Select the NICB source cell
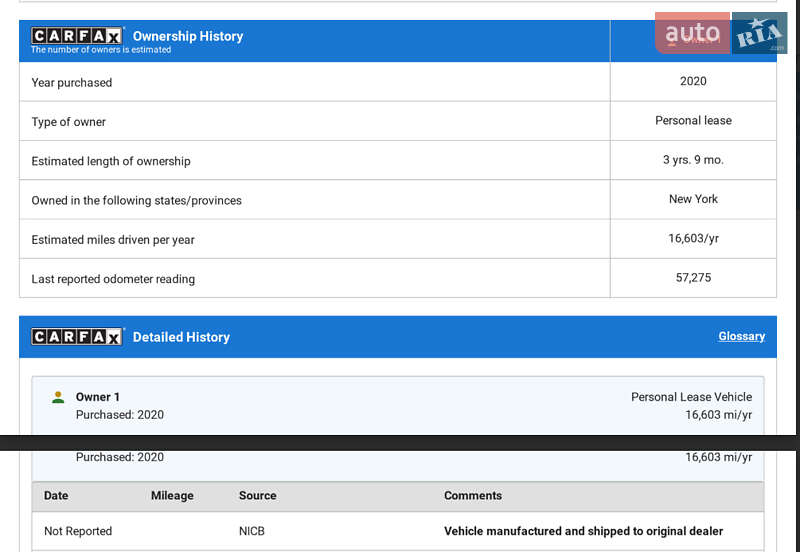Image resolution: width=800 pixels, height=552 pixels. 252,531
